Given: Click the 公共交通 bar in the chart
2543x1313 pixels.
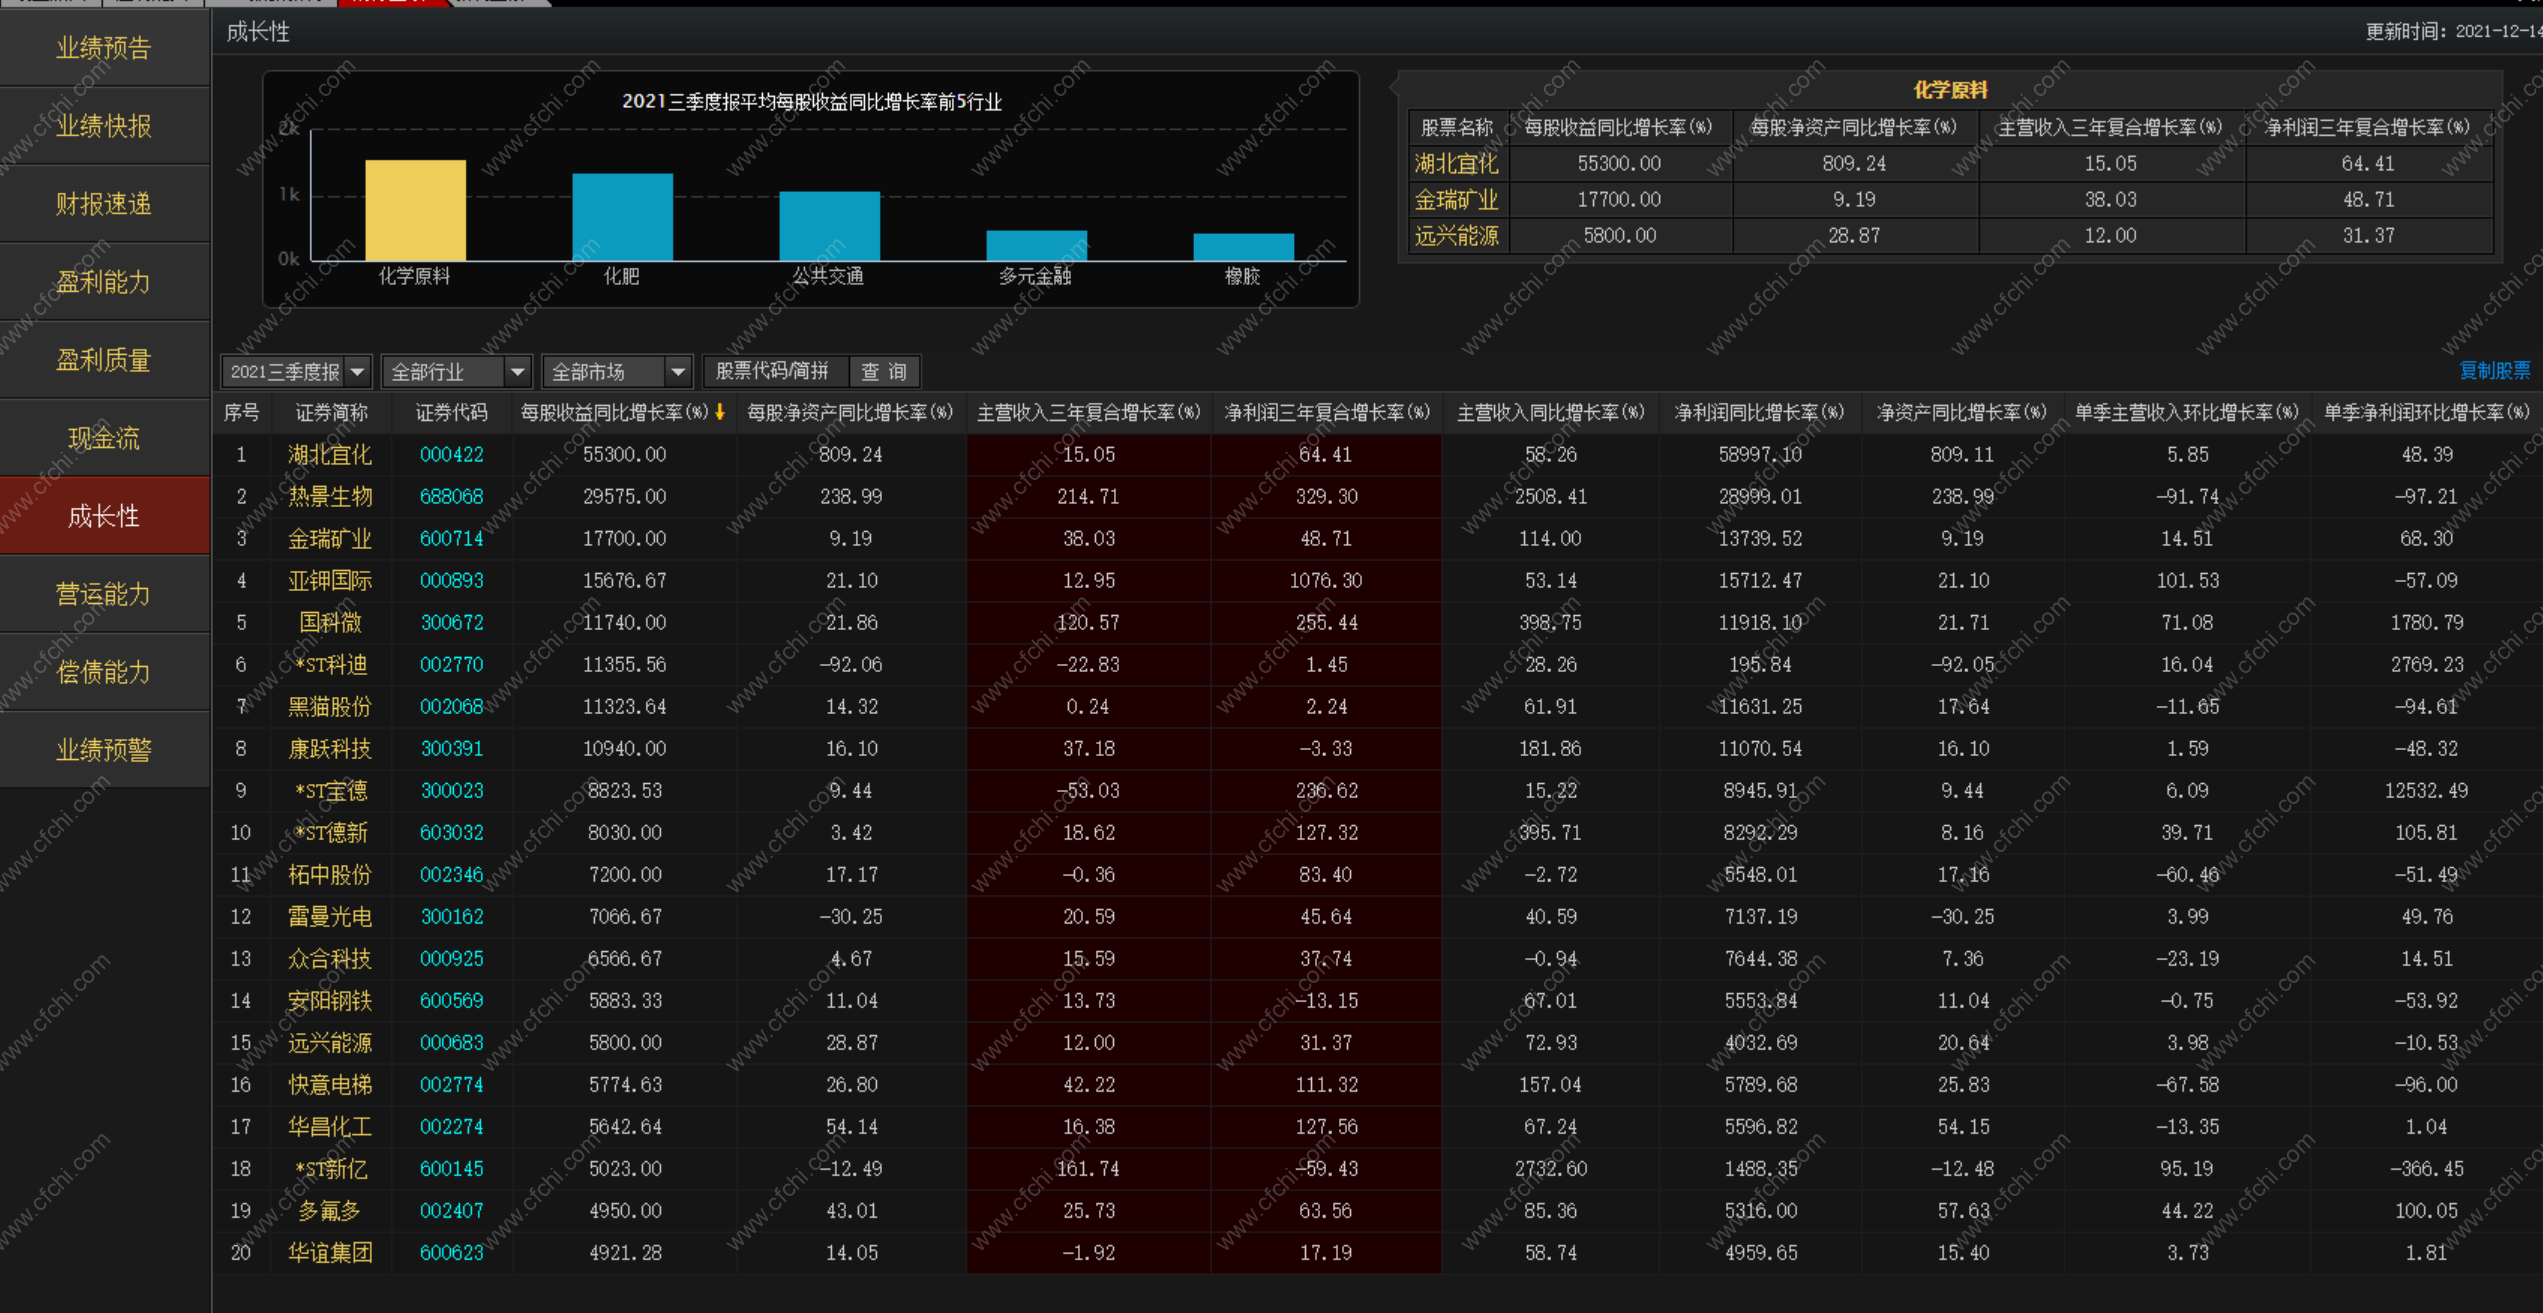Looking at the screenshot, I should (829, 226).
